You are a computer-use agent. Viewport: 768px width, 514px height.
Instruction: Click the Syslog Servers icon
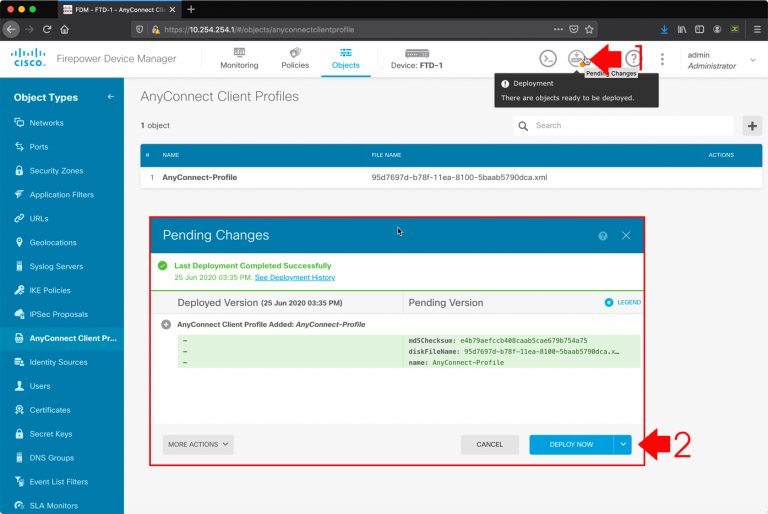[x=19, y=266]
